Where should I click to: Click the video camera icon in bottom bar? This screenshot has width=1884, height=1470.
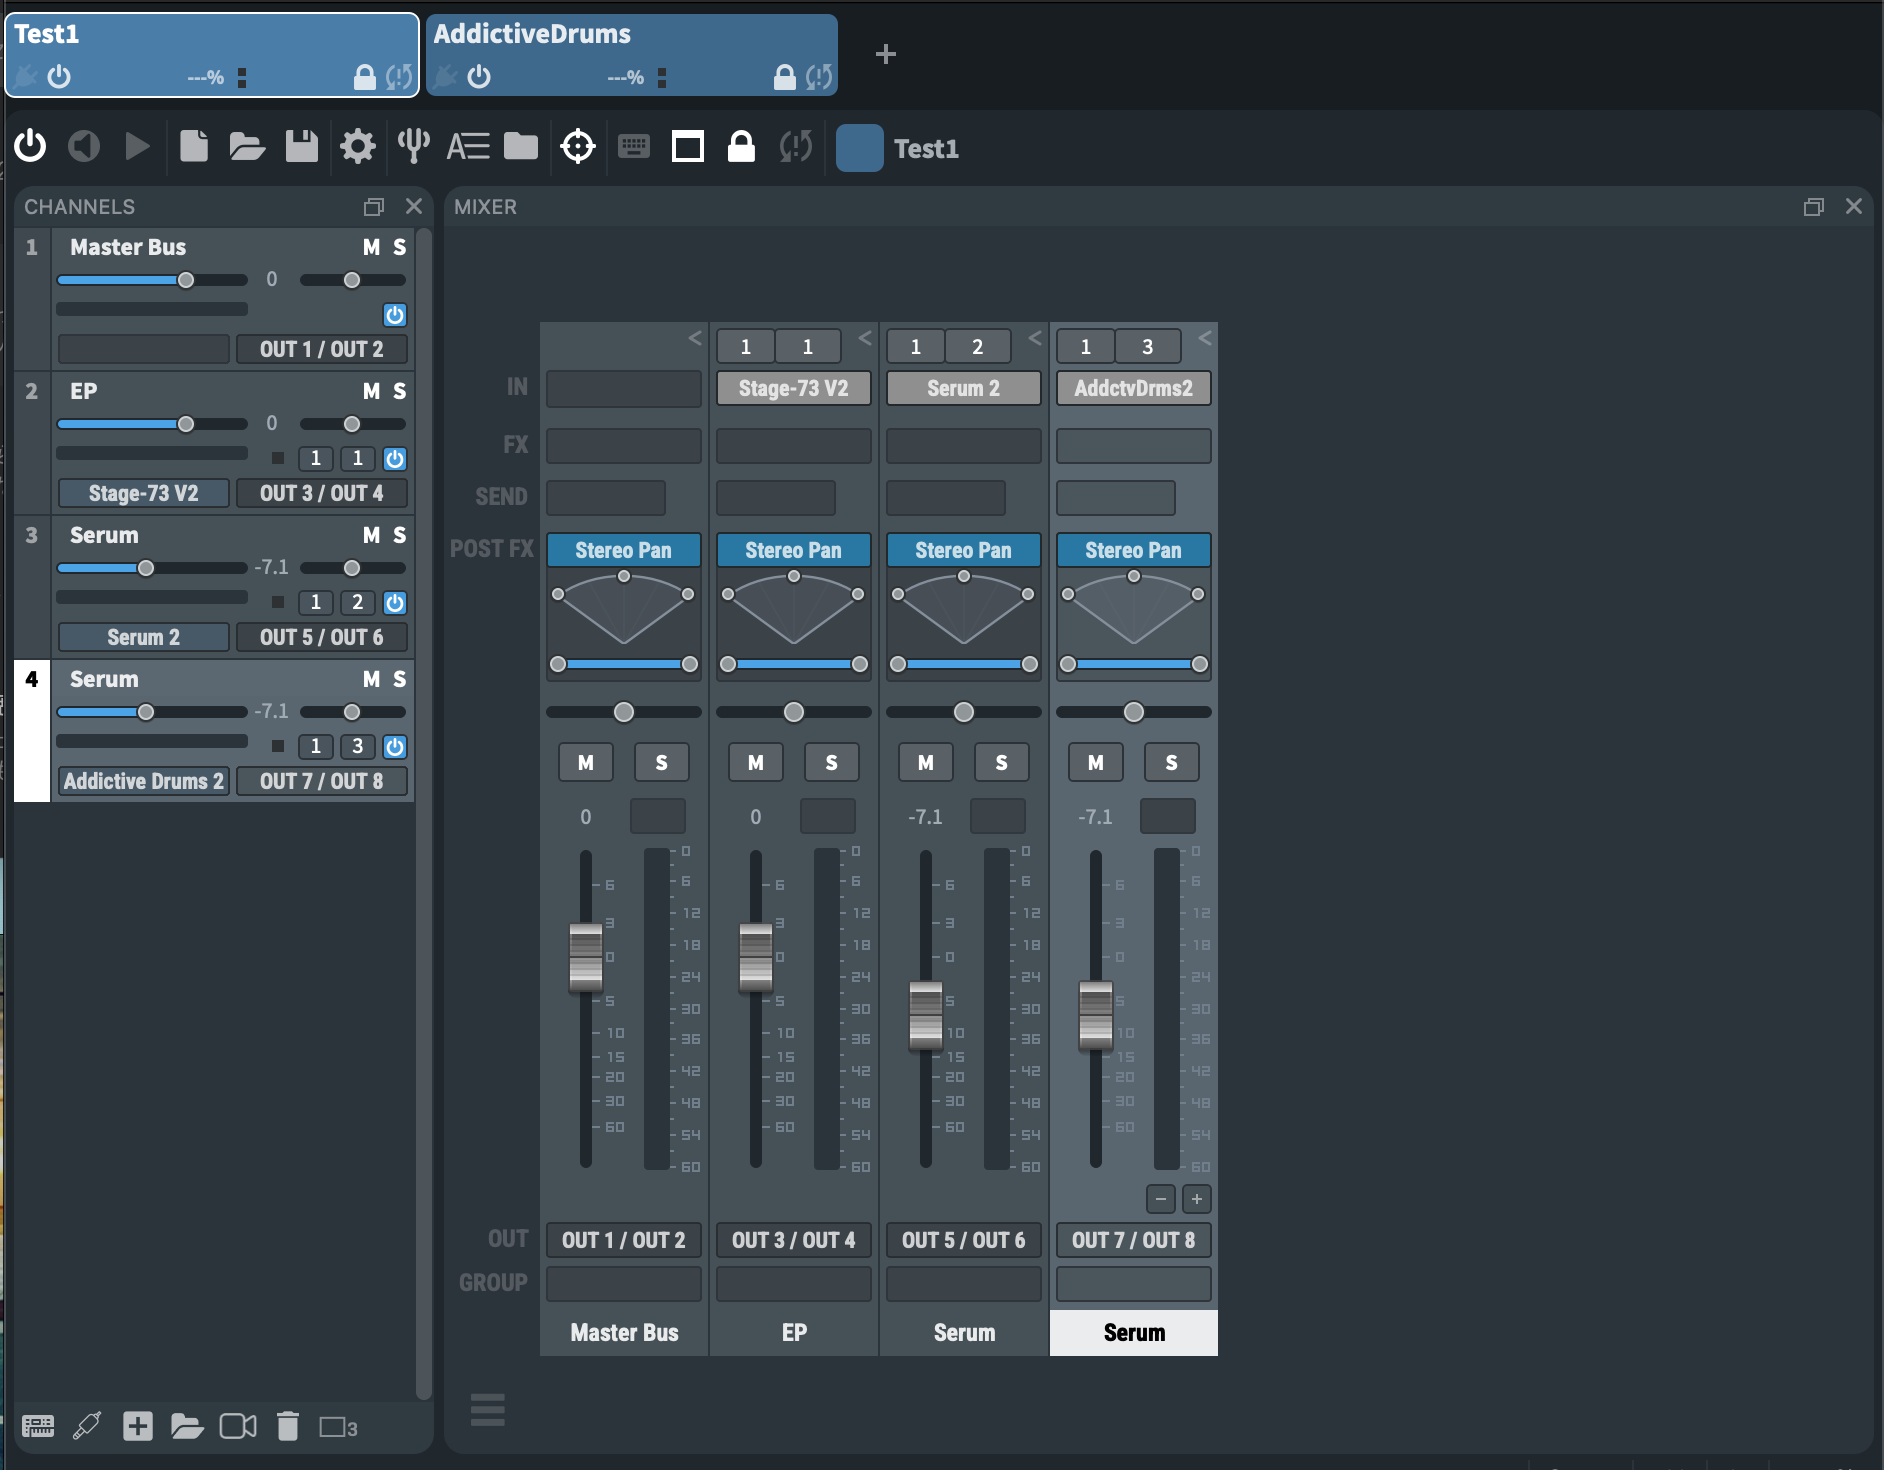(237, 1426)
